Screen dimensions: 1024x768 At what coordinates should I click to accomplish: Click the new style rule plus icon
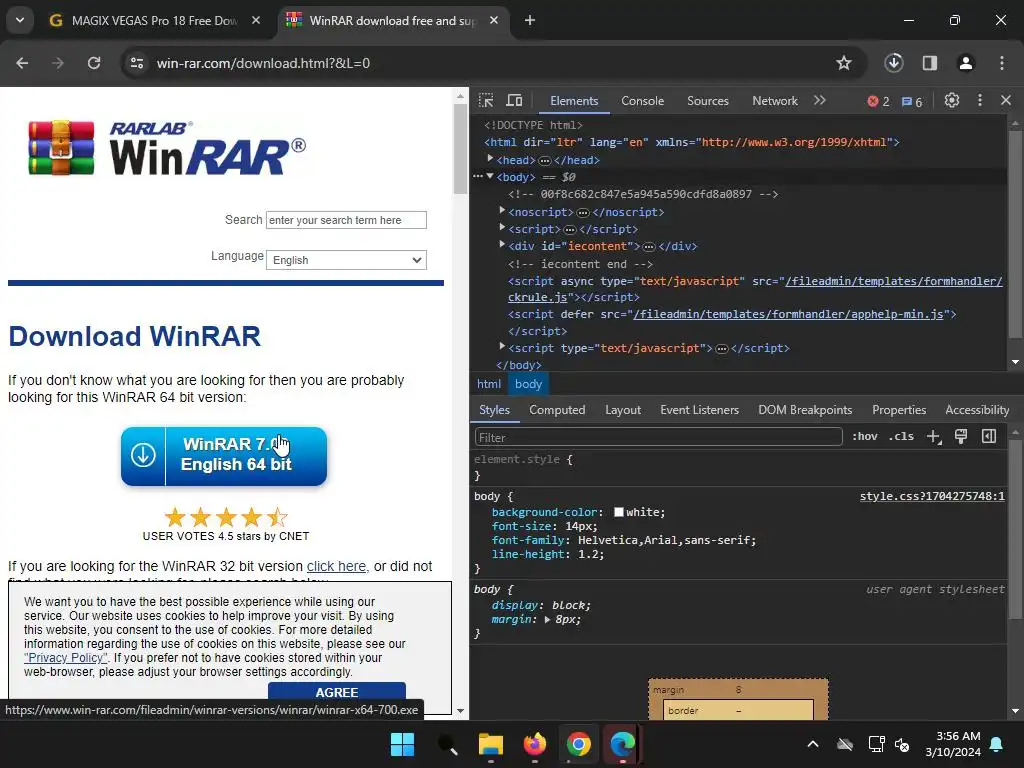[x=934, y=437]
